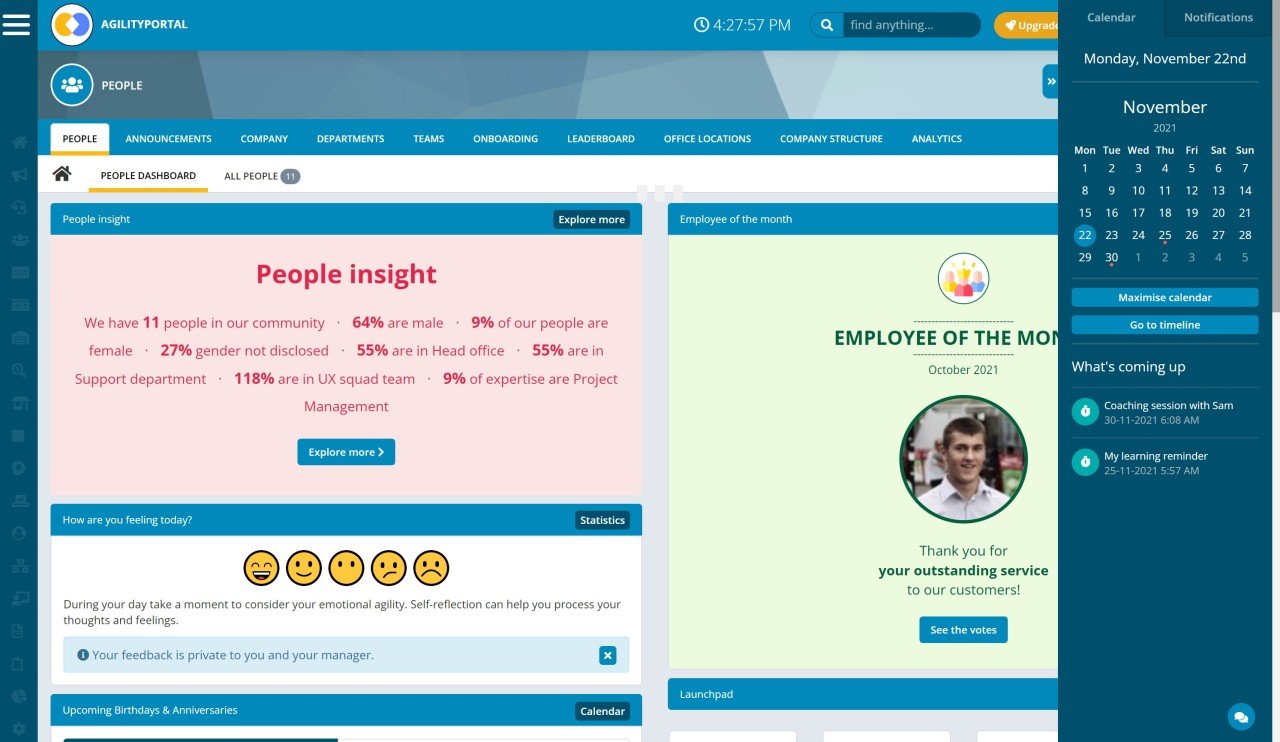Open the chat bubble in the bottom-right corner
This screenshot has height=742, width=1280.
pyautogui.click(x=1240, y=717)
